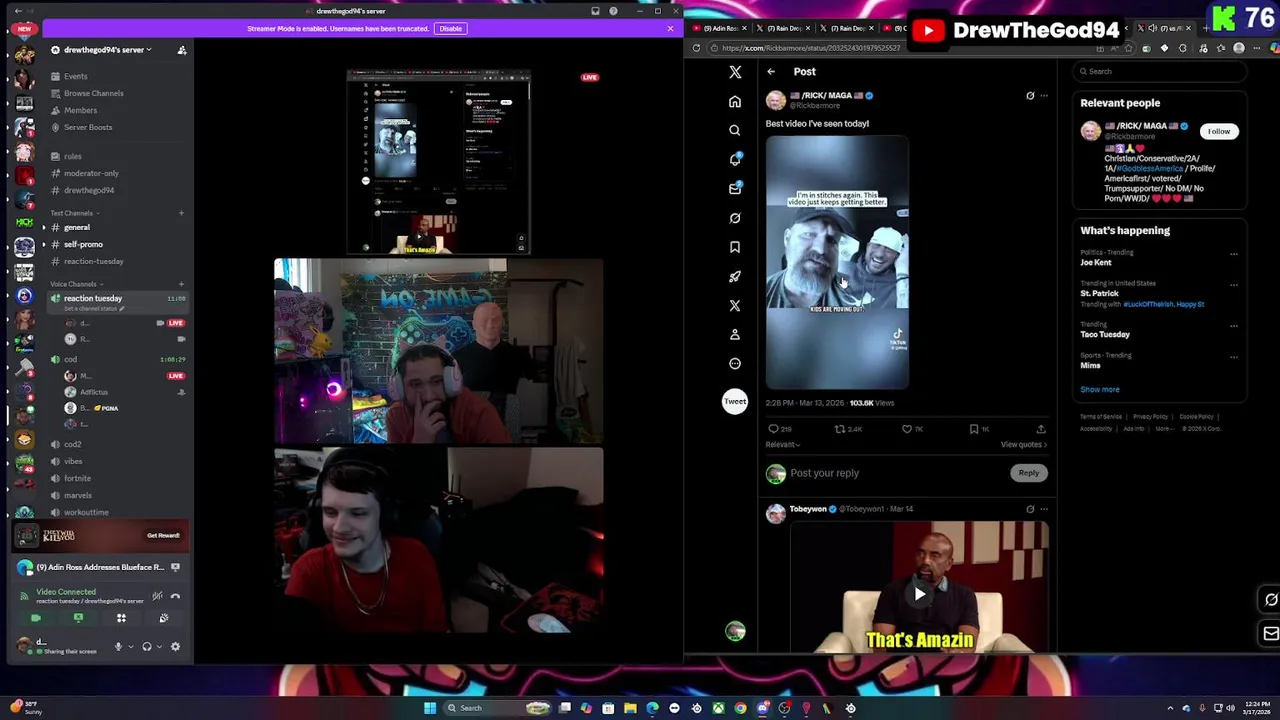
Task: Play Tobeywon reply video
Action: 920,594
